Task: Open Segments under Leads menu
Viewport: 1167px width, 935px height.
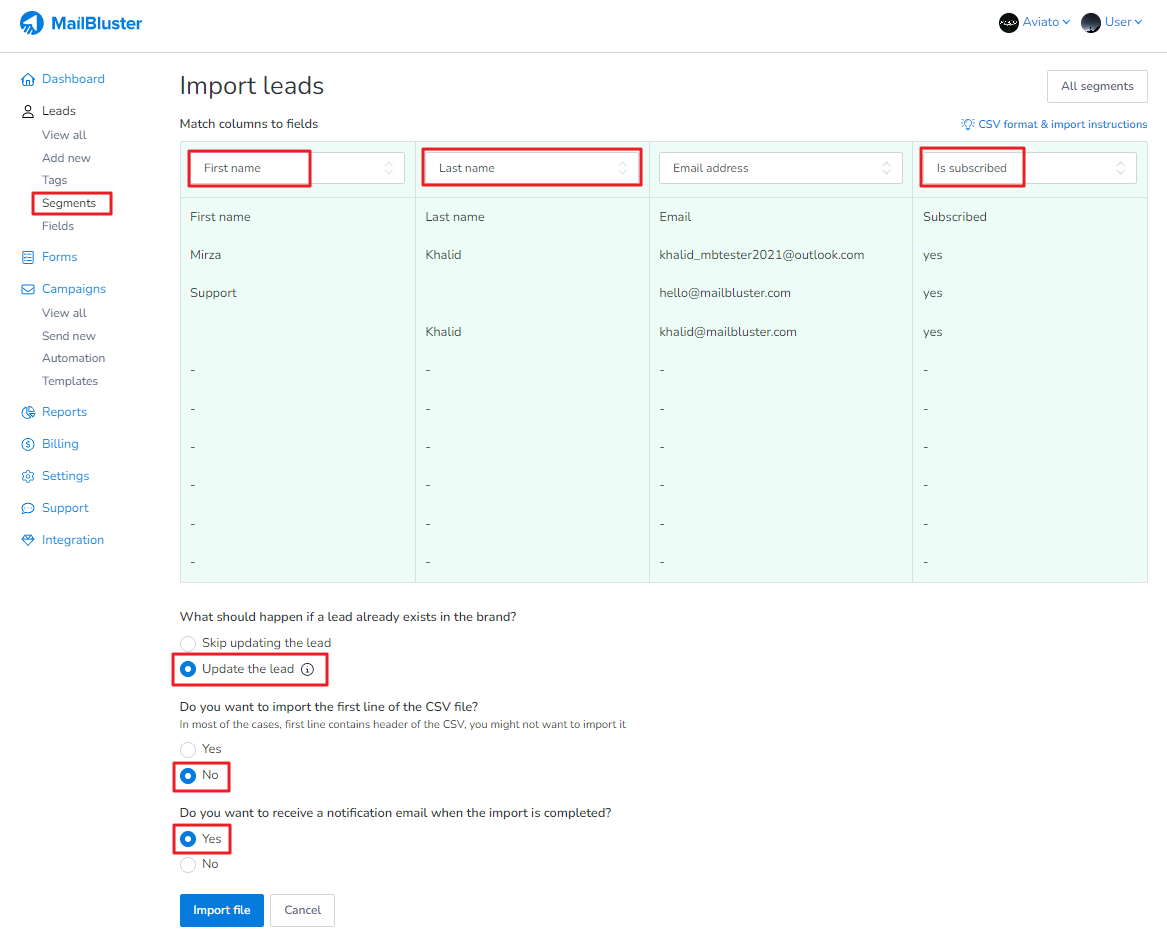Action: click(x=69, y=204)
